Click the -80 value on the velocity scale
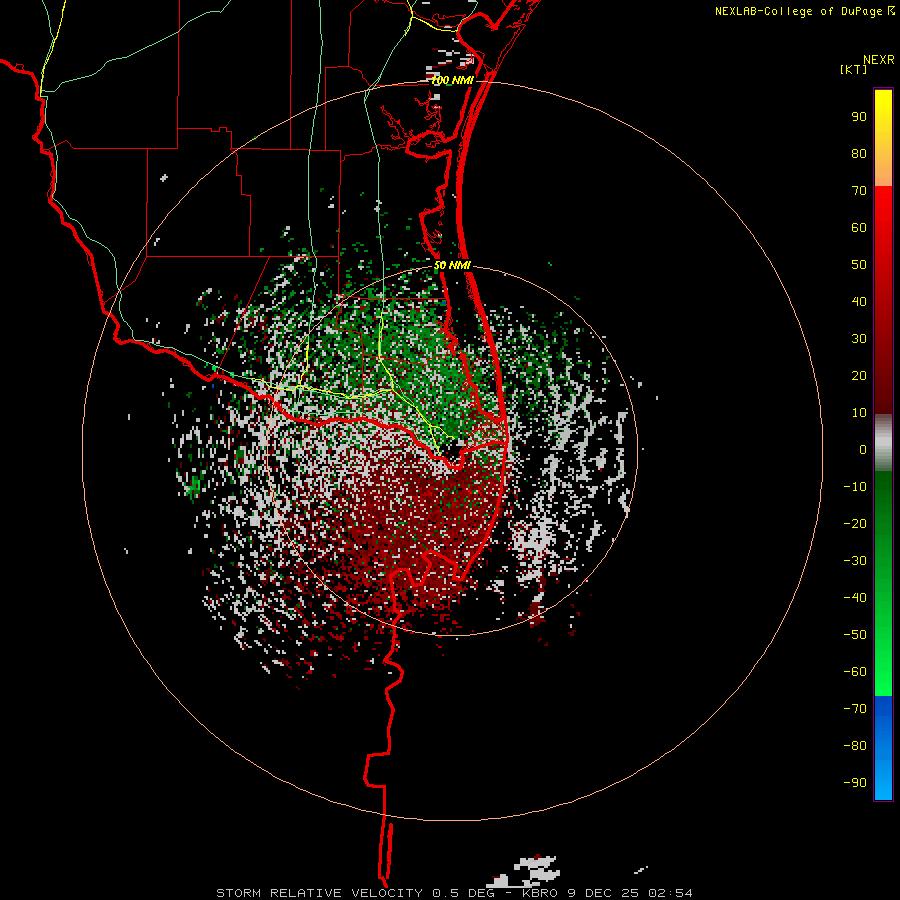Screen dimensions: 900x900 tap(855, 746)
